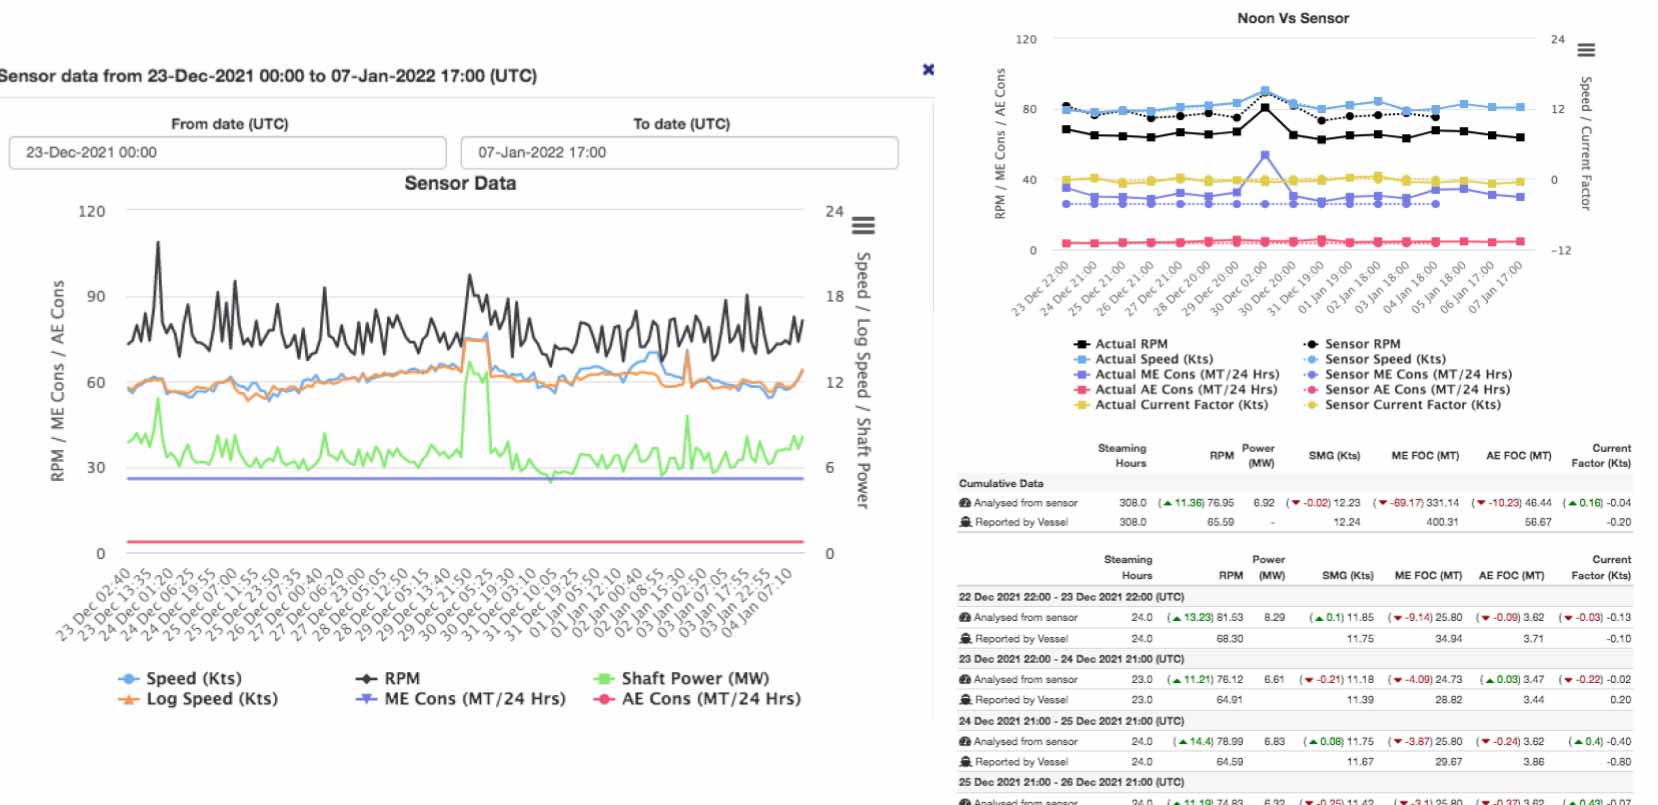Click SMG value 11.39 in the 23 Dec Reported row
The width and height of the screenshot is (1658, 805).
[x=1360, y=700]
